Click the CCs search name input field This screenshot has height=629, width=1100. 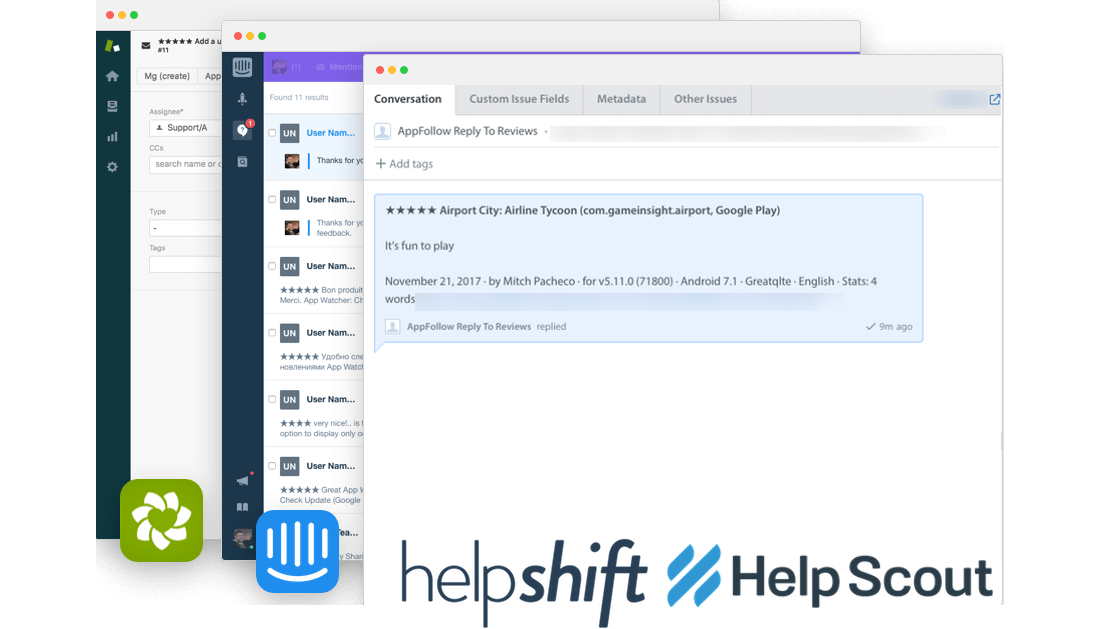point(185,164)
